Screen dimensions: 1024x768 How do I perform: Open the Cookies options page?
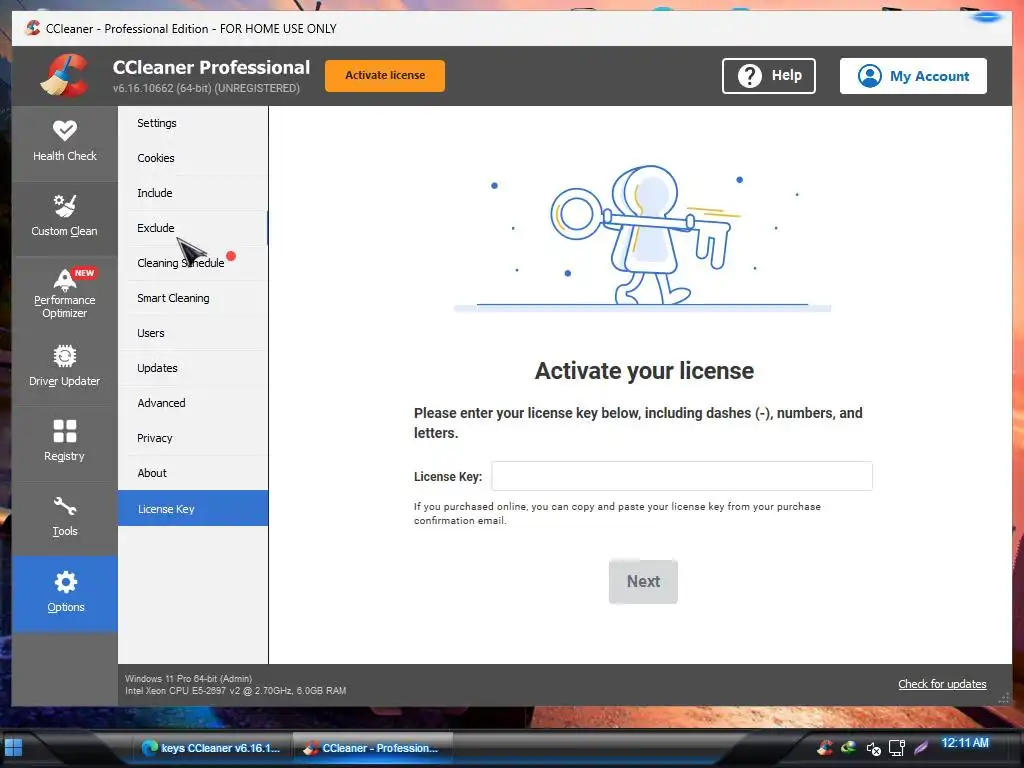click(193, 158)
